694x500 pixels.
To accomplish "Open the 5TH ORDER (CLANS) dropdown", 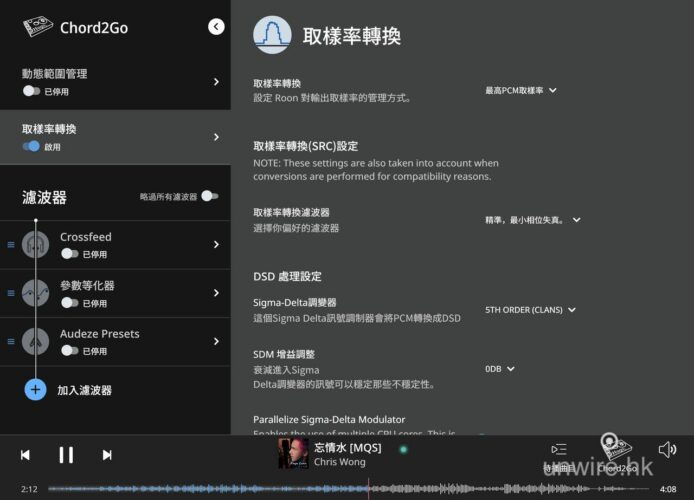I will (x=530, y=310).
